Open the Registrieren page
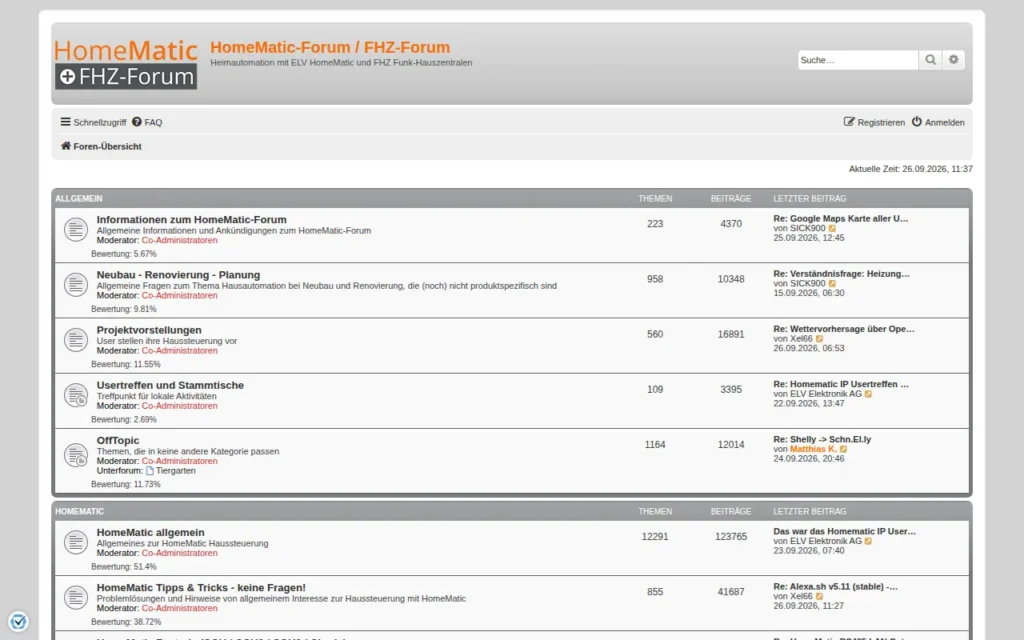 click(x=874, y=122)
